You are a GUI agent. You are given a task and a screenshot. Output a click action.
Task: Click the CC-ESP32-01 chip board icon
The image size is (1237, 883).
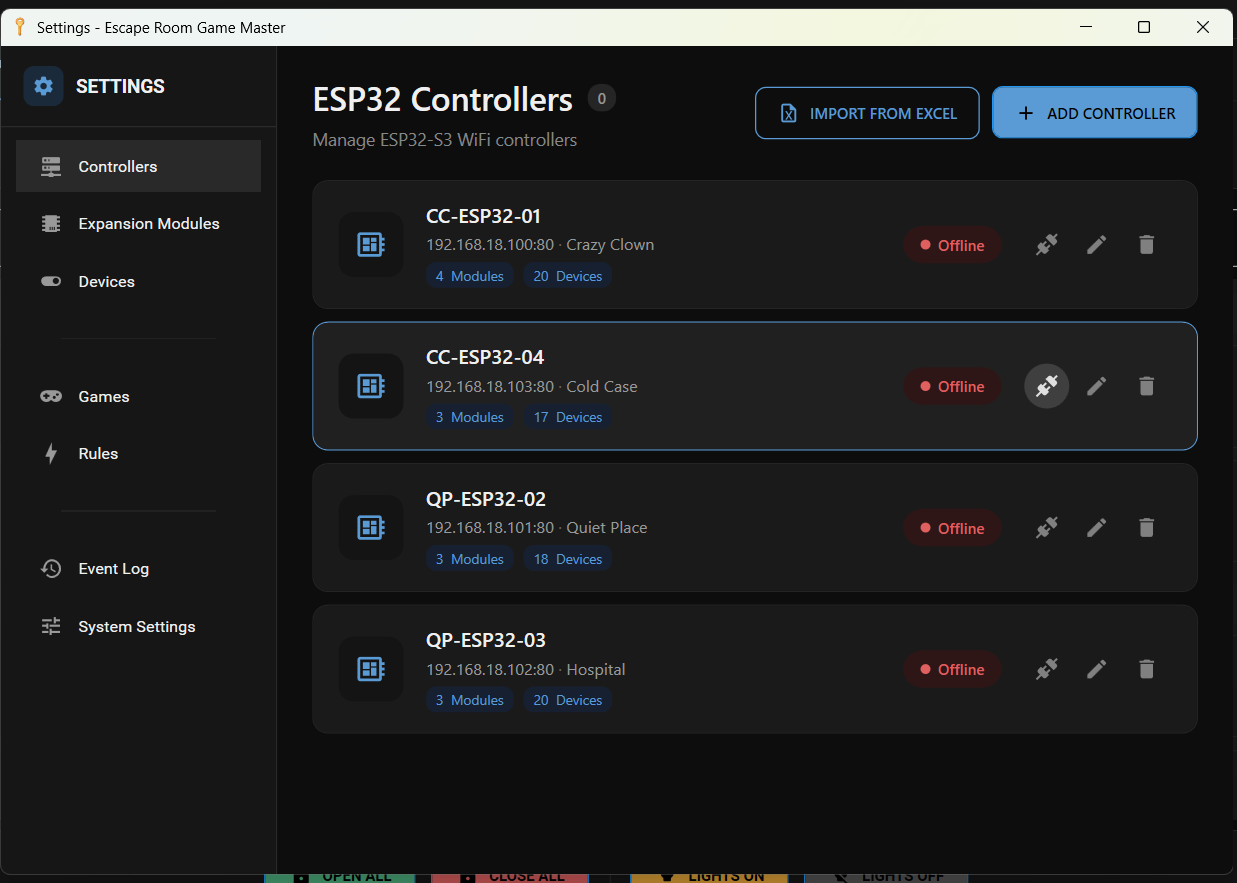click(x=370, y=244)
